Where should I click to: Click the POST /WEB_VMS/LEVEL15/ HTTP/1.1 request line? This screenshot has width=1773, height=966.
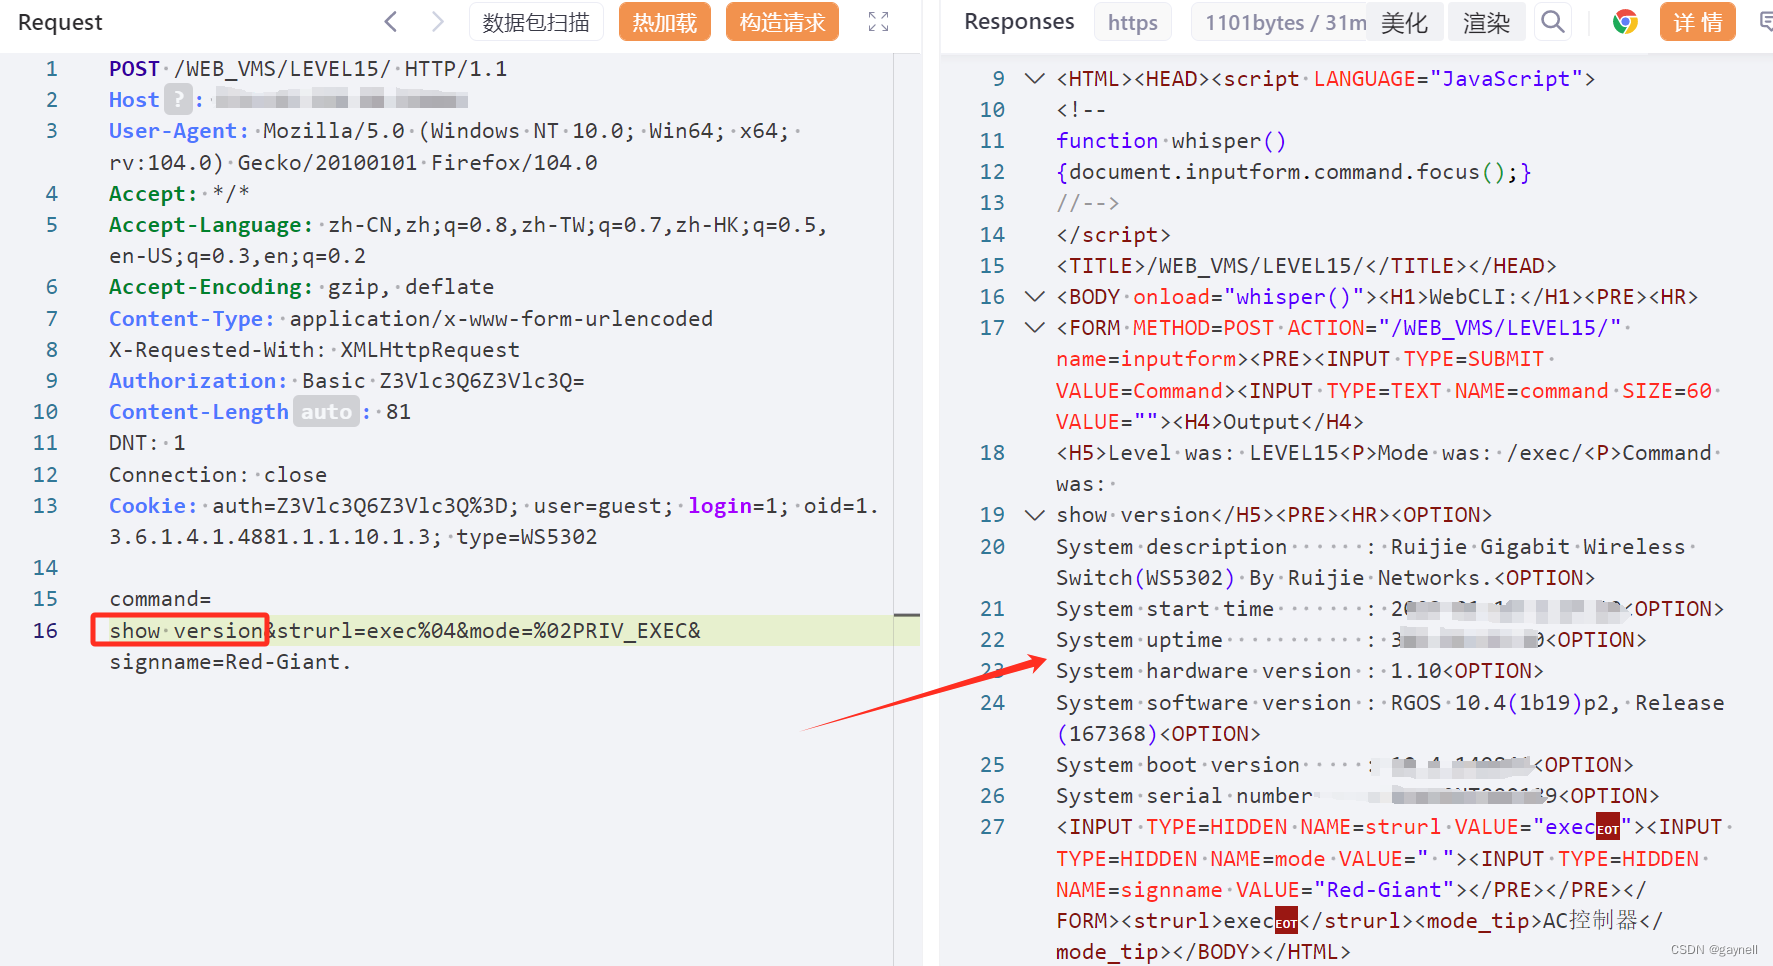click(x=308, y=68)
